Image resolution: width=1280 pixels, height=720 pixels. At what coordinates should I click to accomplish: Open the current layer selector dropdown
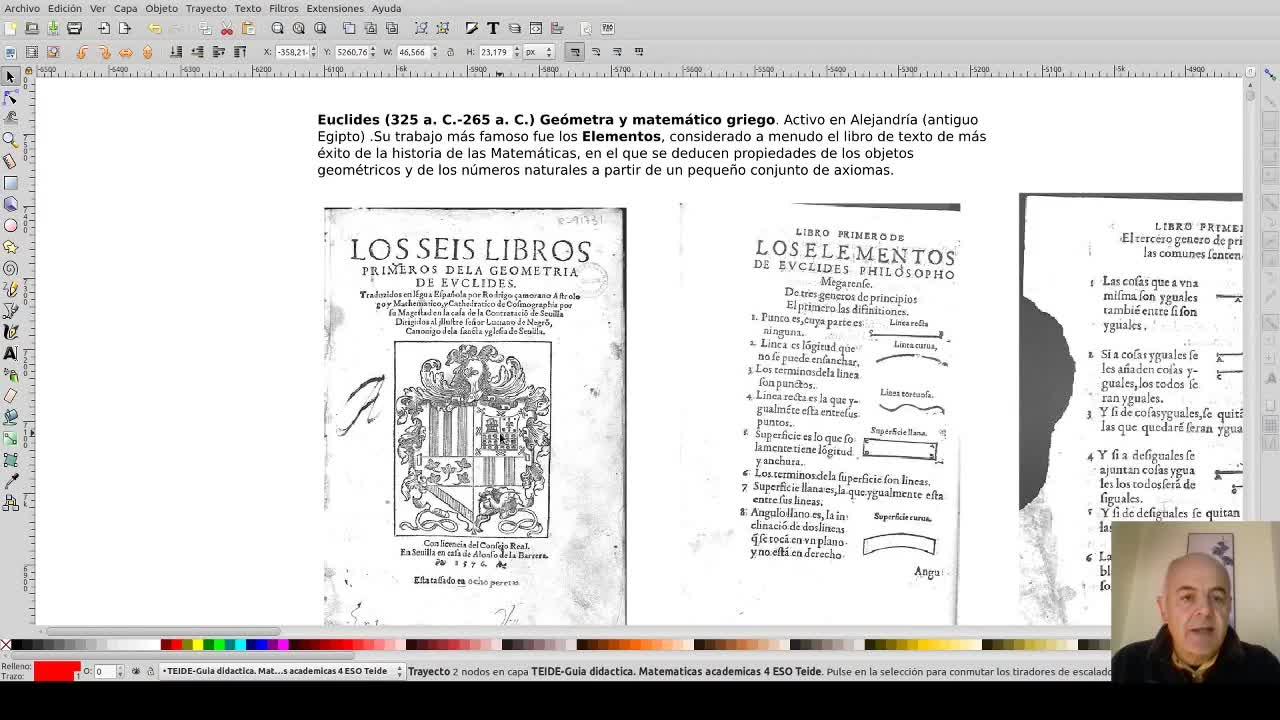coord(282,671)
